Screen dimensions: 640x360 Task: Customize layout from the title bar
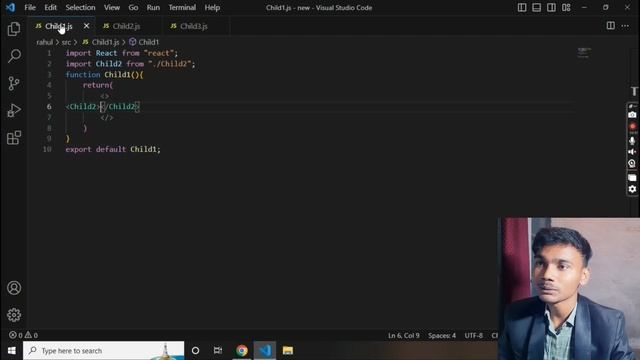click(x=566, y=7)
